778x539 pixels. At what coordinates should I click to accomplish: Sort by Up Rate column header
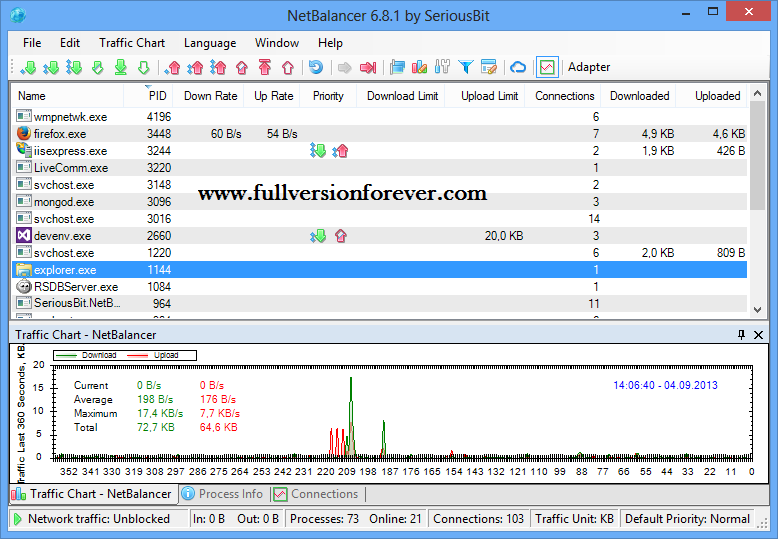(x=272, y=96)
